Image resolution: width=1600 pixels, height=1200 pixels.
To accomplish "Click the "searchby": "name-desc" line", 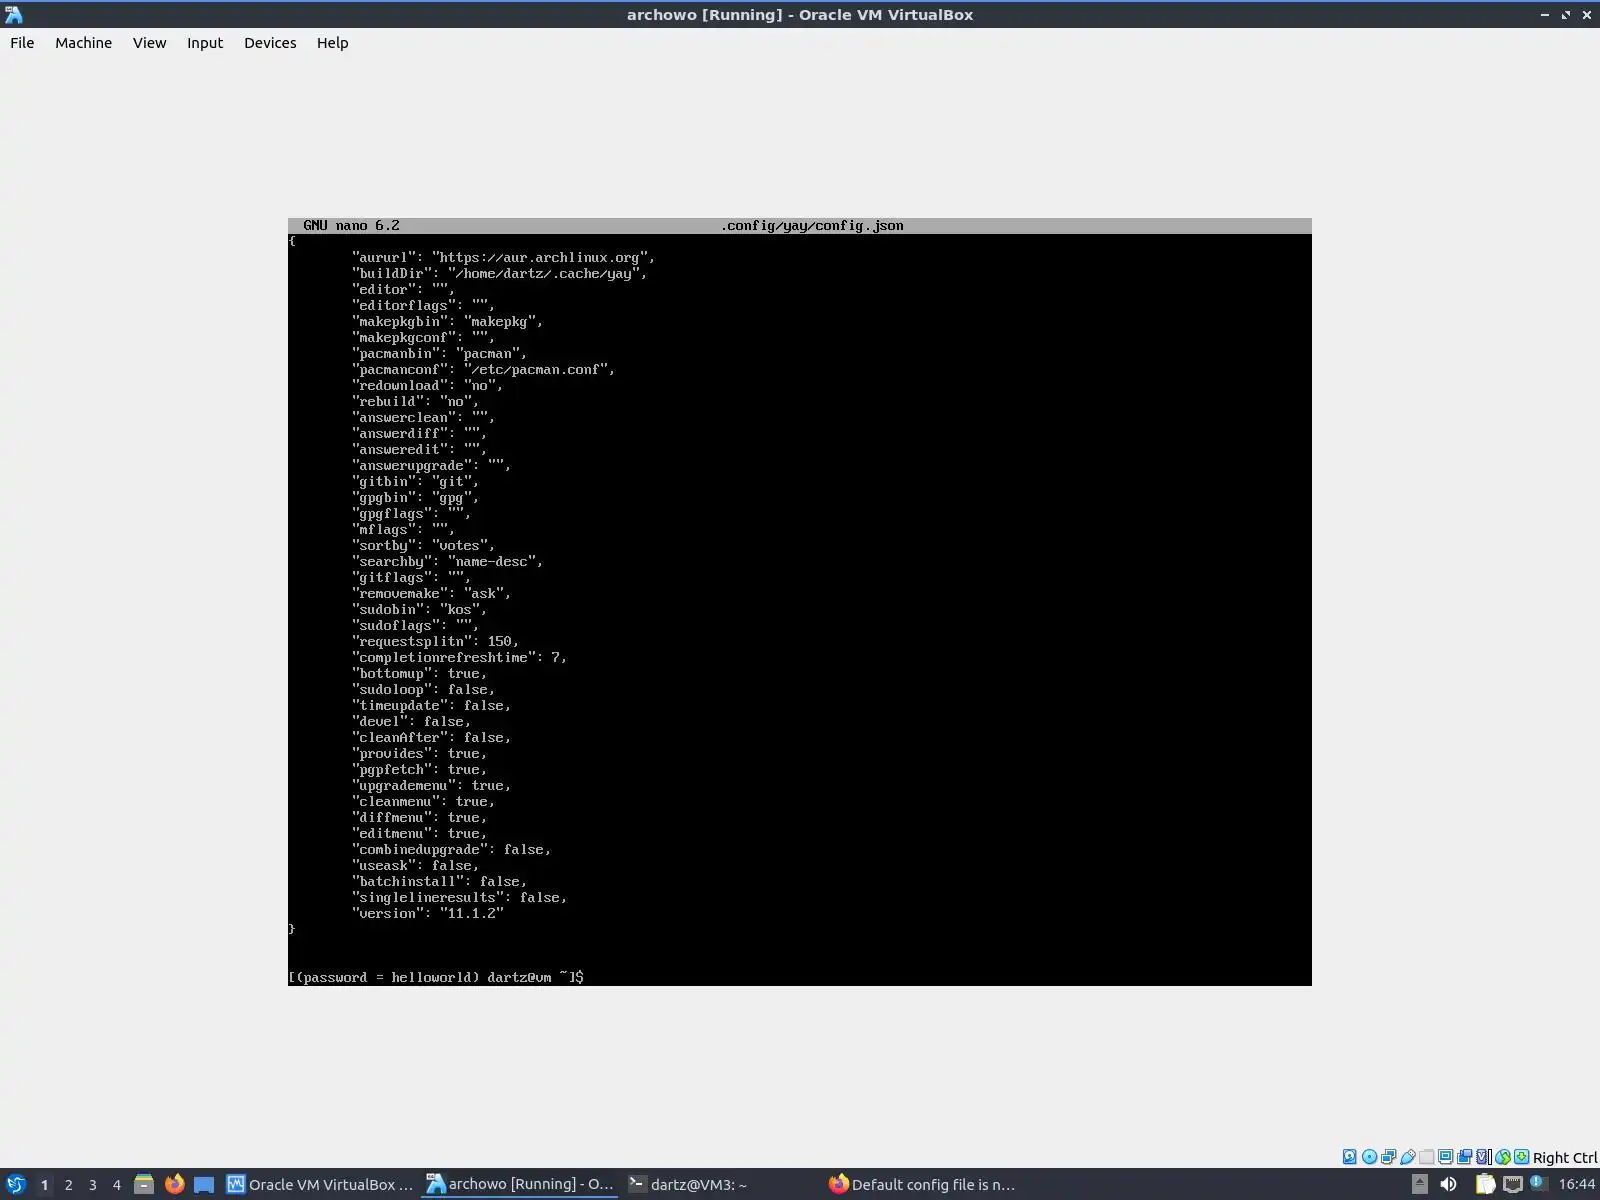I will pos(447,561).
